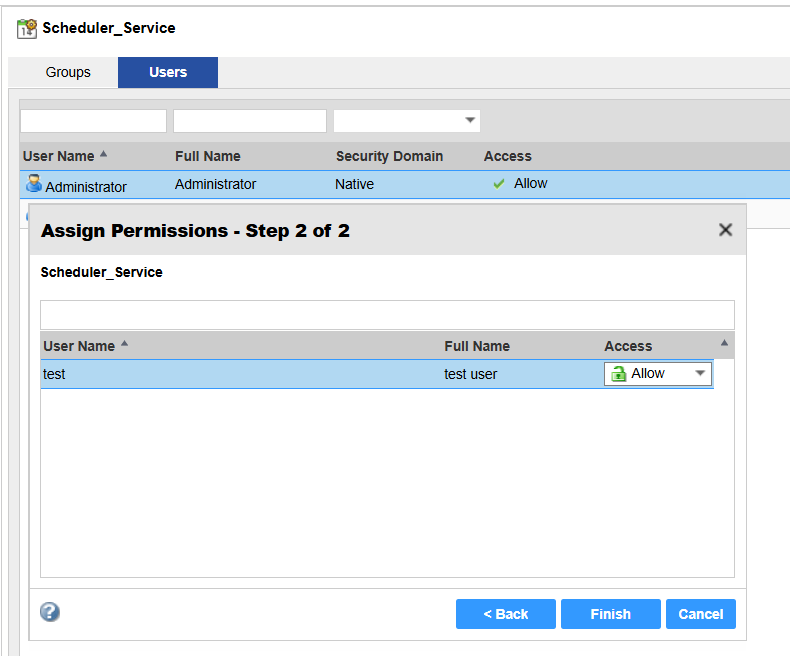Screen dimensions: 790x656
Task: Sort background table by User Name
Action: [x=64, y=156]
